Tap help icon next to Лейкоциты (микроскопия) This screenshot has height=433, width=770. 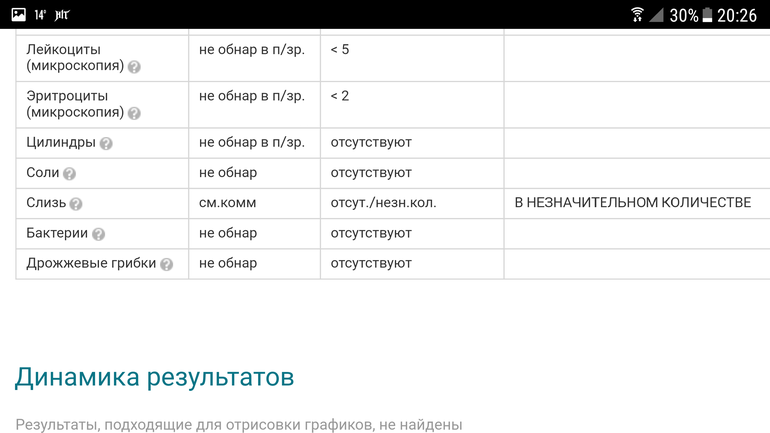click(x=134, y=67)
